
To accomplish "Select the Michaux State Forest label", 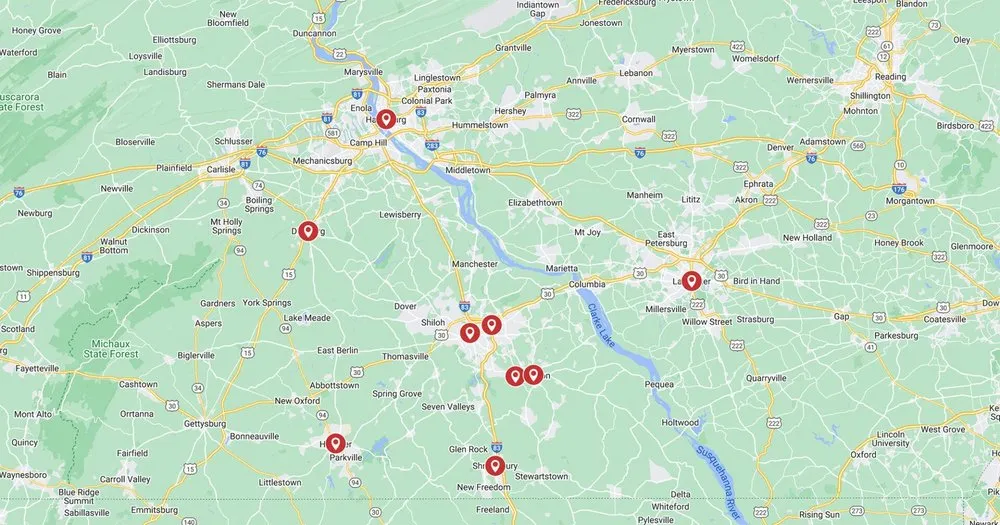I will point(111,349).
